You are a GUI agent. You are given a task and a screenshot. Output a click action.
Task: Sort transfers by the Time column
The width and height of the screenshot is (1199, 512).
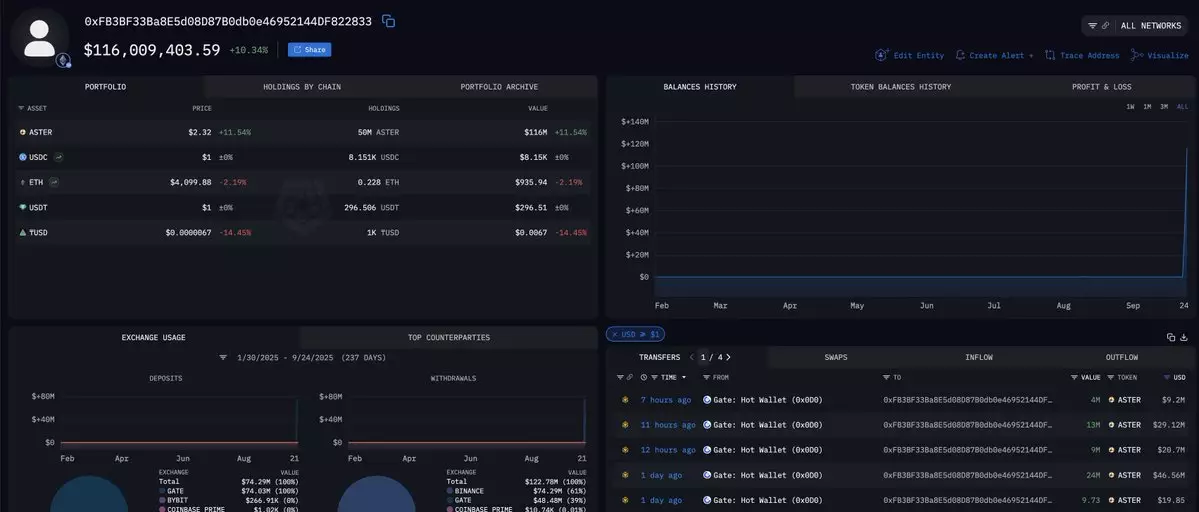tap(668, 378)
